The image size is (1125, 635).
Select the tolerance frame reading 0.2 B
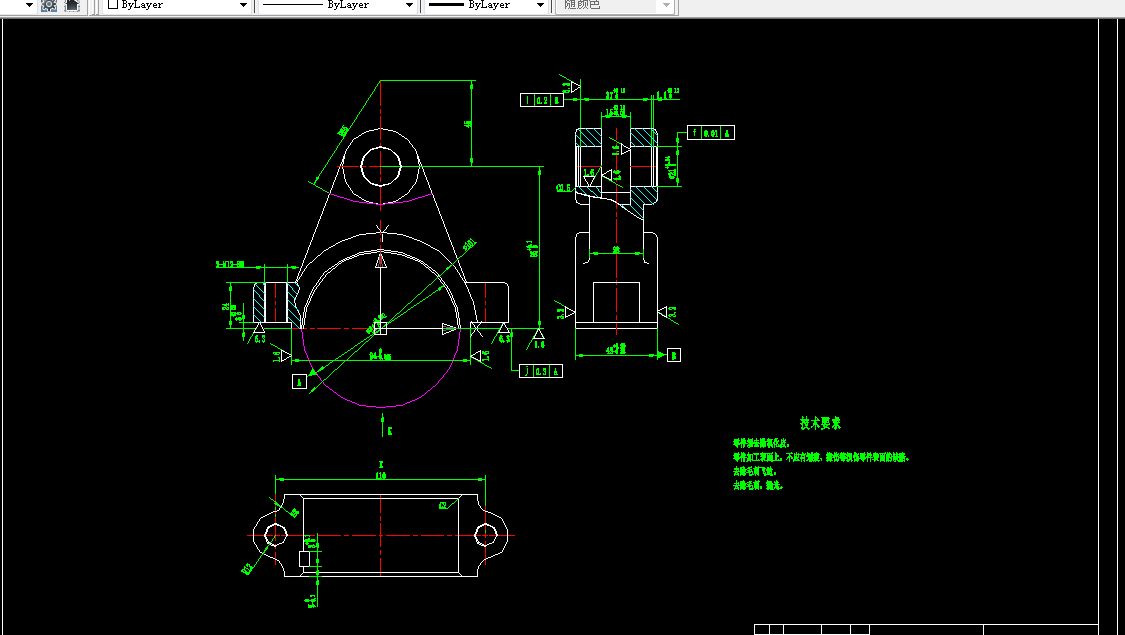point(542,100)
